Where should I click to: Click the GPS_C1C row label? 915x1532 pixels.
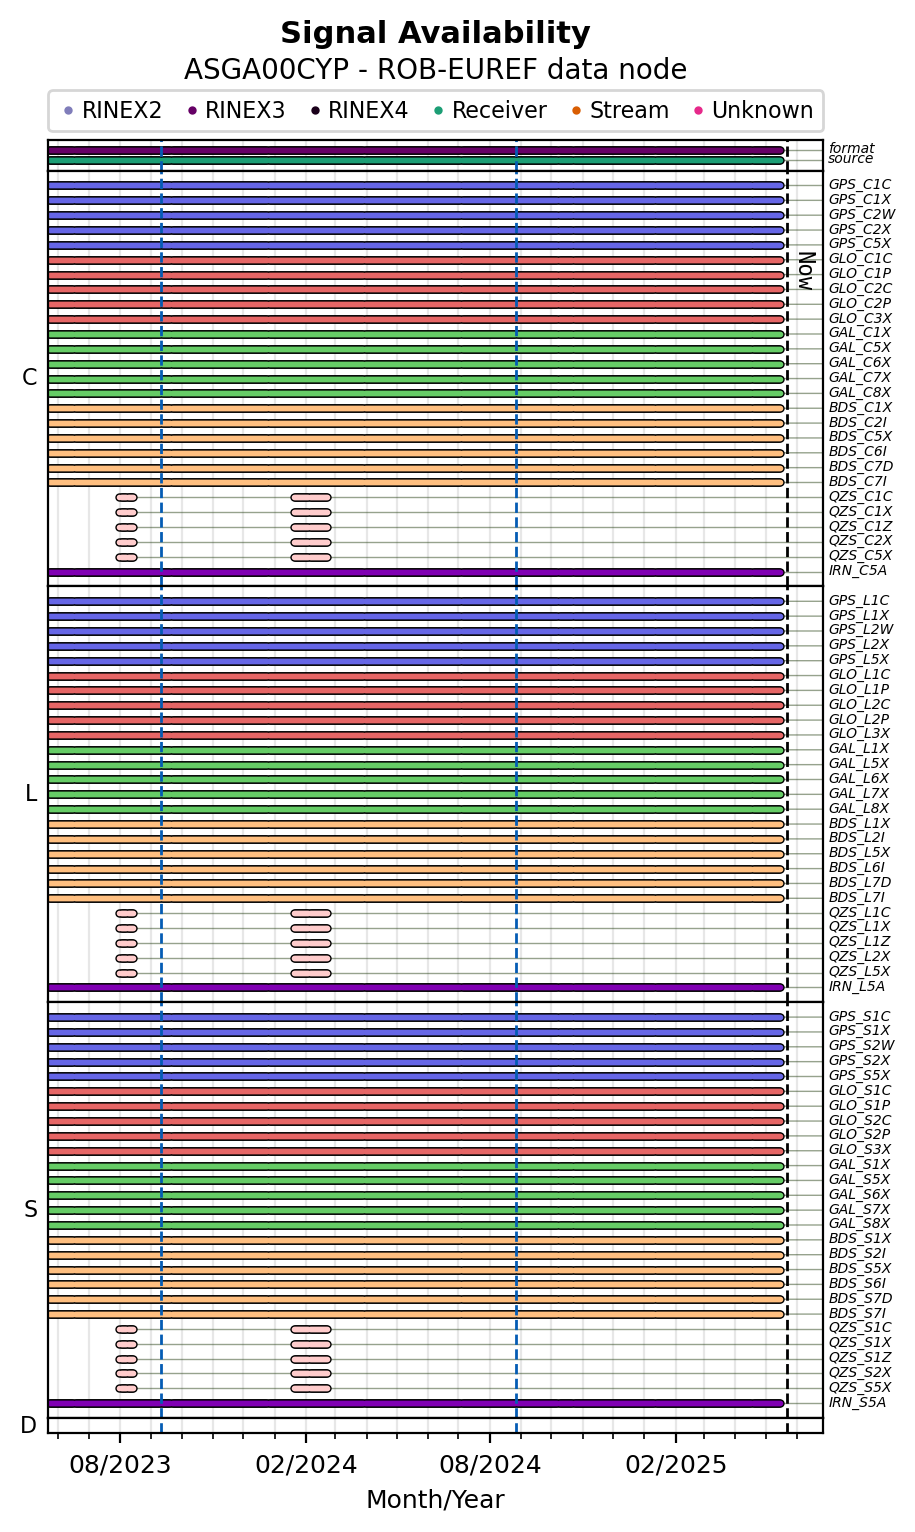[859, 185]
